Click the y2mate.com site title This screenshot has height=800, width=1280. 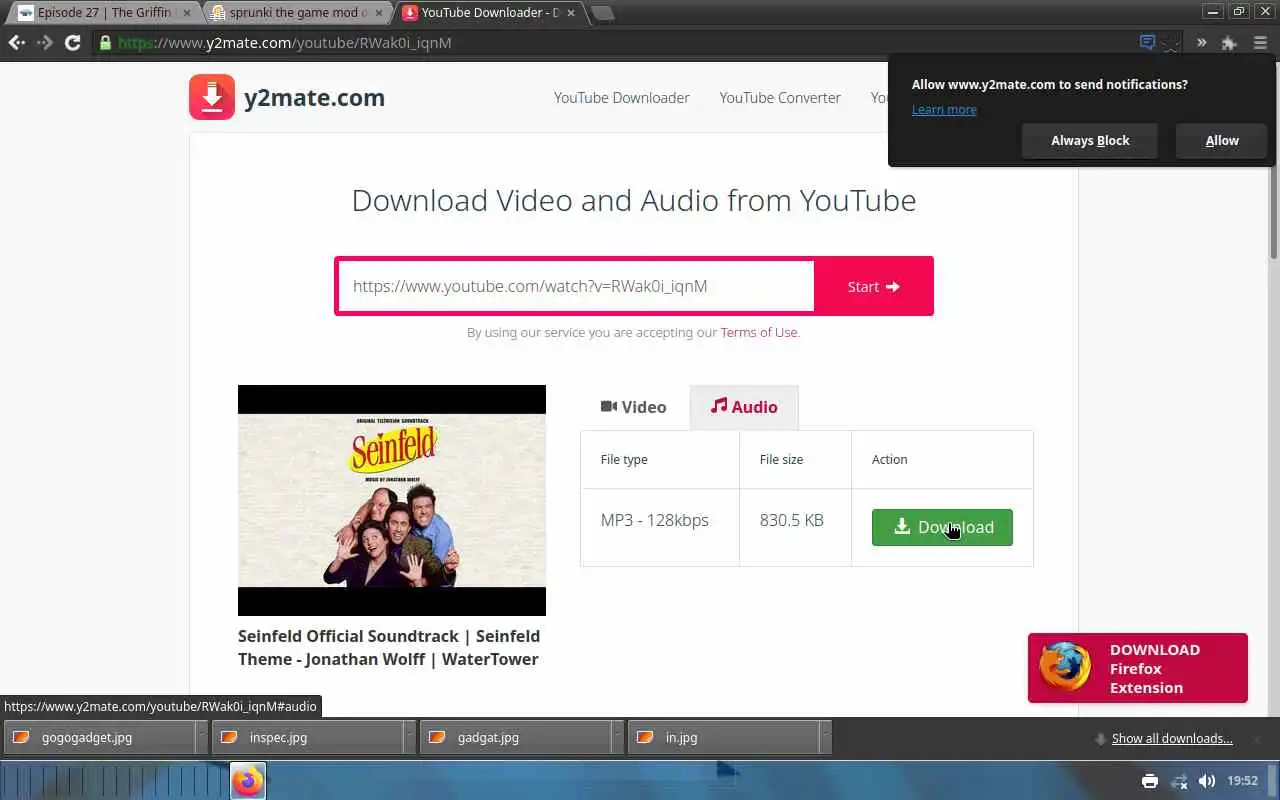tap(314, 98)
